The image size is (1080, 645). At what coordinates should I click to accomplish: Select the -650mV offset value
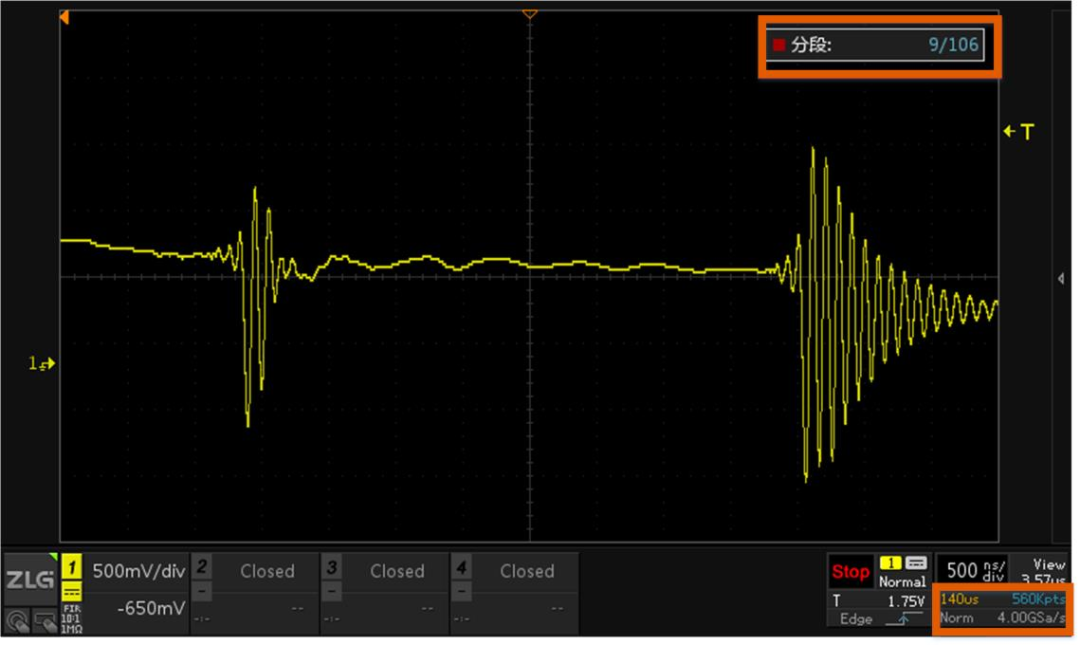(x=149, y=608)
